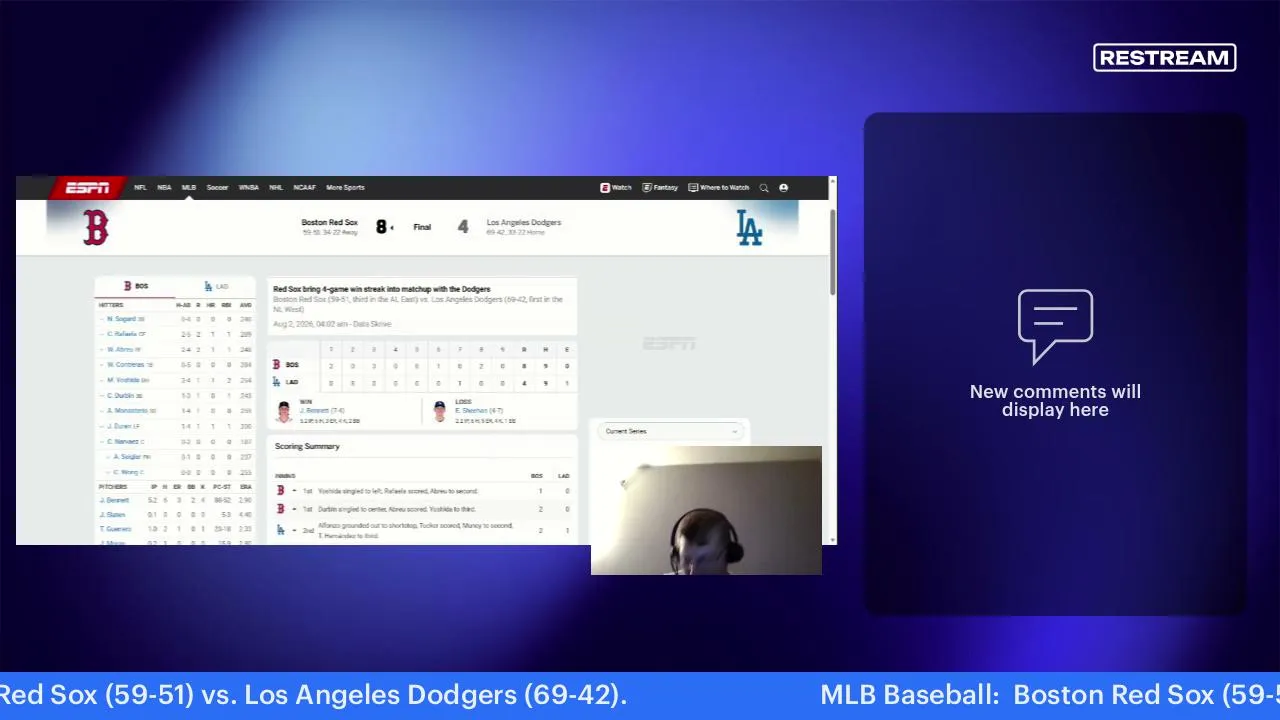Open E. Sheehan link under LOSS

click(471, 411)
